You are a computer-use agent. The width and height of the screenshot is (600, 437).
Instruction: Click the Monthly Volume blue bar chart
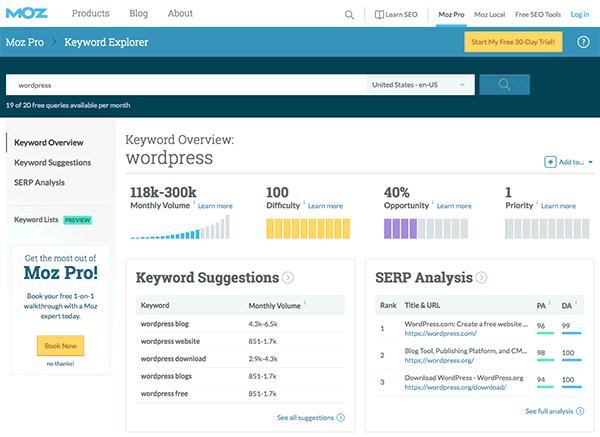point(180,227)
